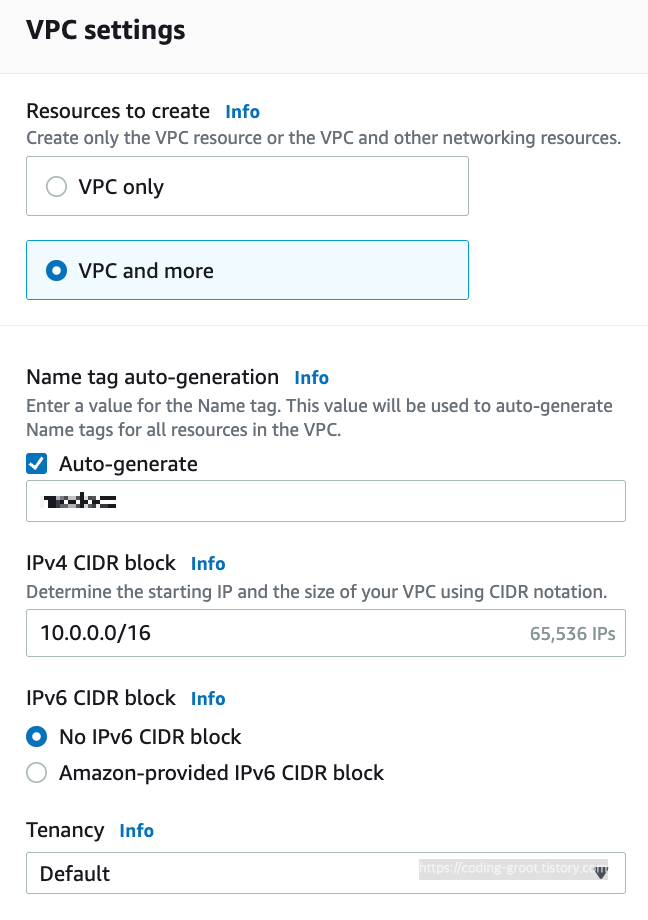Open Info link for Name tag auto-generation
This screenshot has height=920, width=648.
pos(311,378)
